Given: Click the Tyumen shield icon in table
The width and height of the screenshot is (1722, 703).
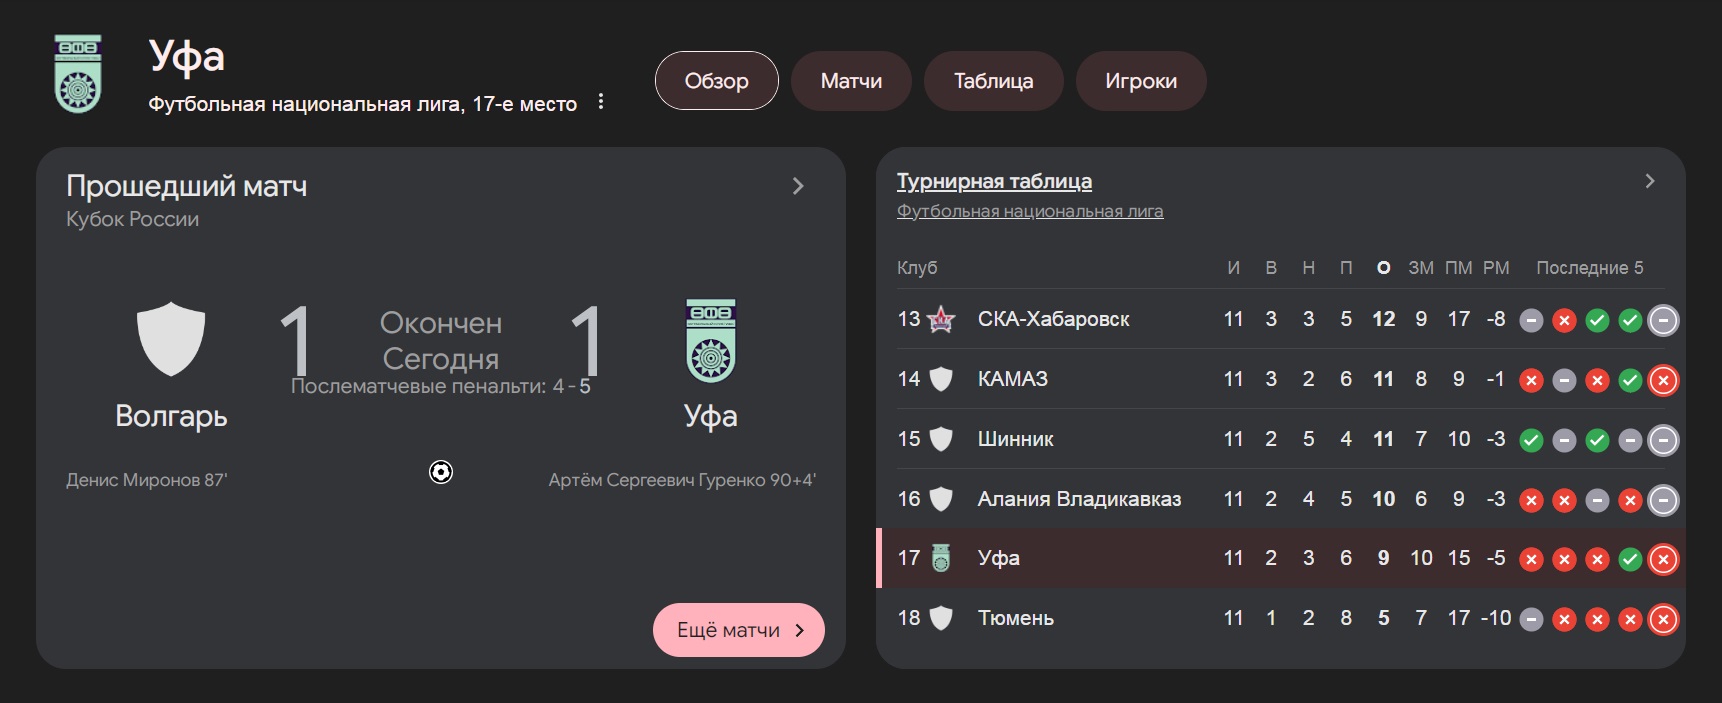Looking at the screenshot, I should (x=941, y=618).
